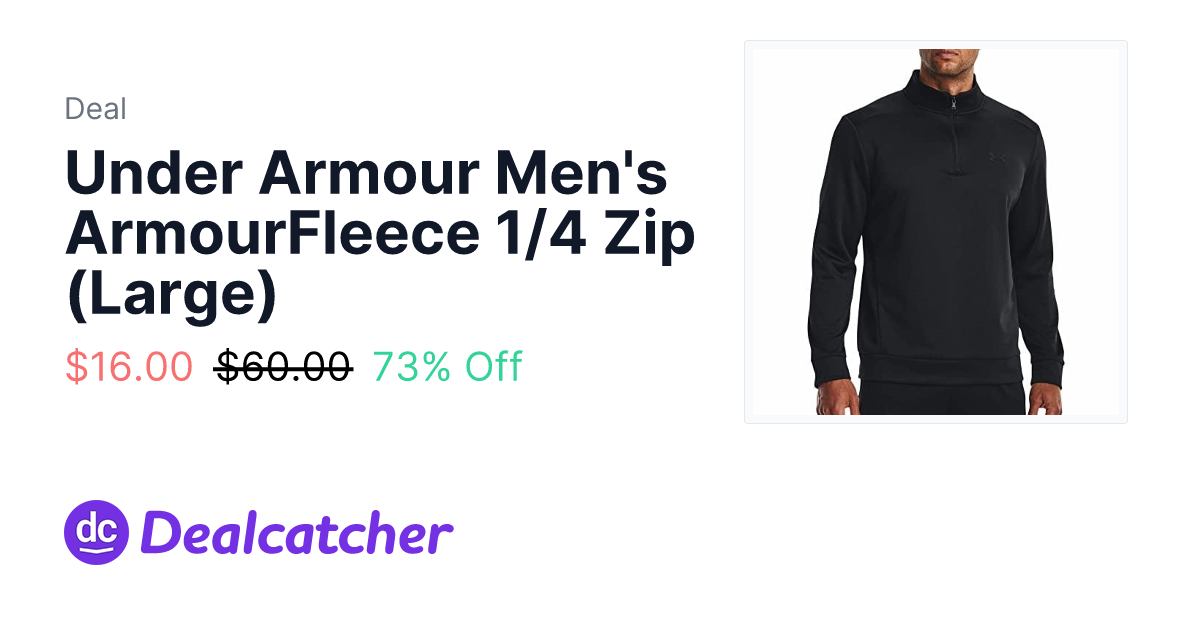Click the $16.00 sale price
This screenshot has width=1200, height=630.
[x=129, y=367]
